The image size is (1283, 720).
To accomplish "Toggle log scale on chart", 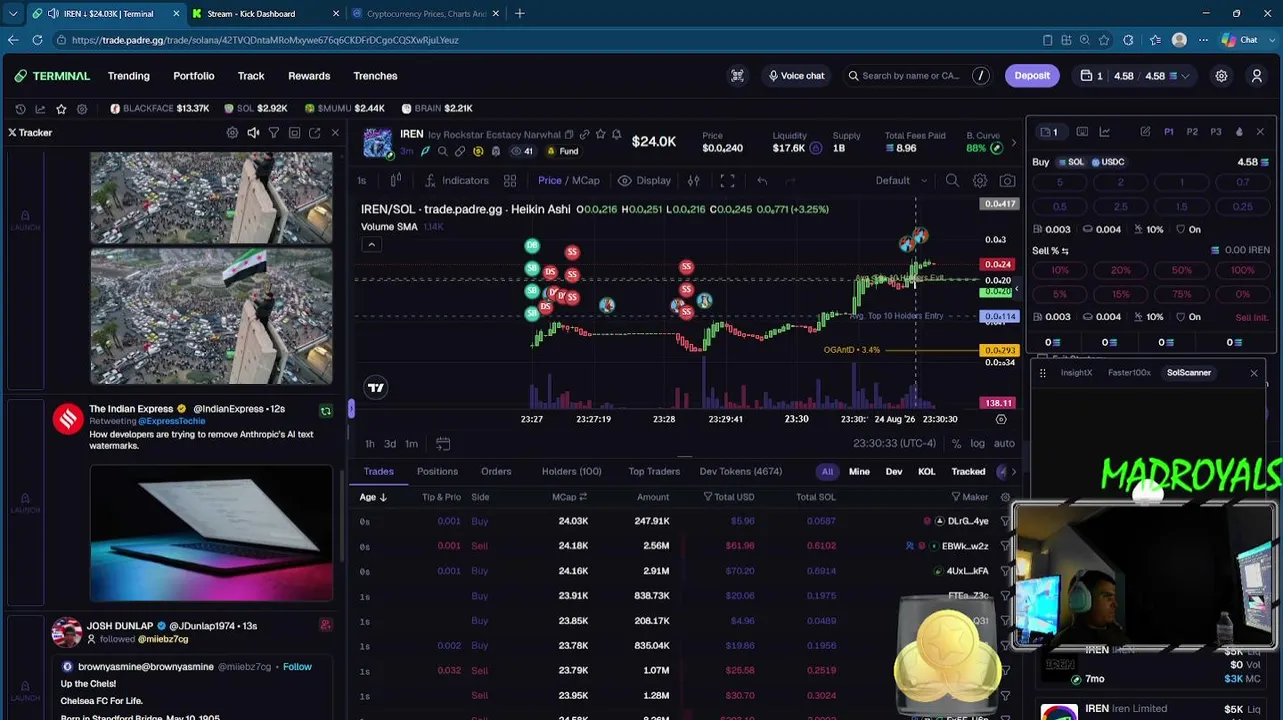I will pyautogui.click(x=977, y=444).
